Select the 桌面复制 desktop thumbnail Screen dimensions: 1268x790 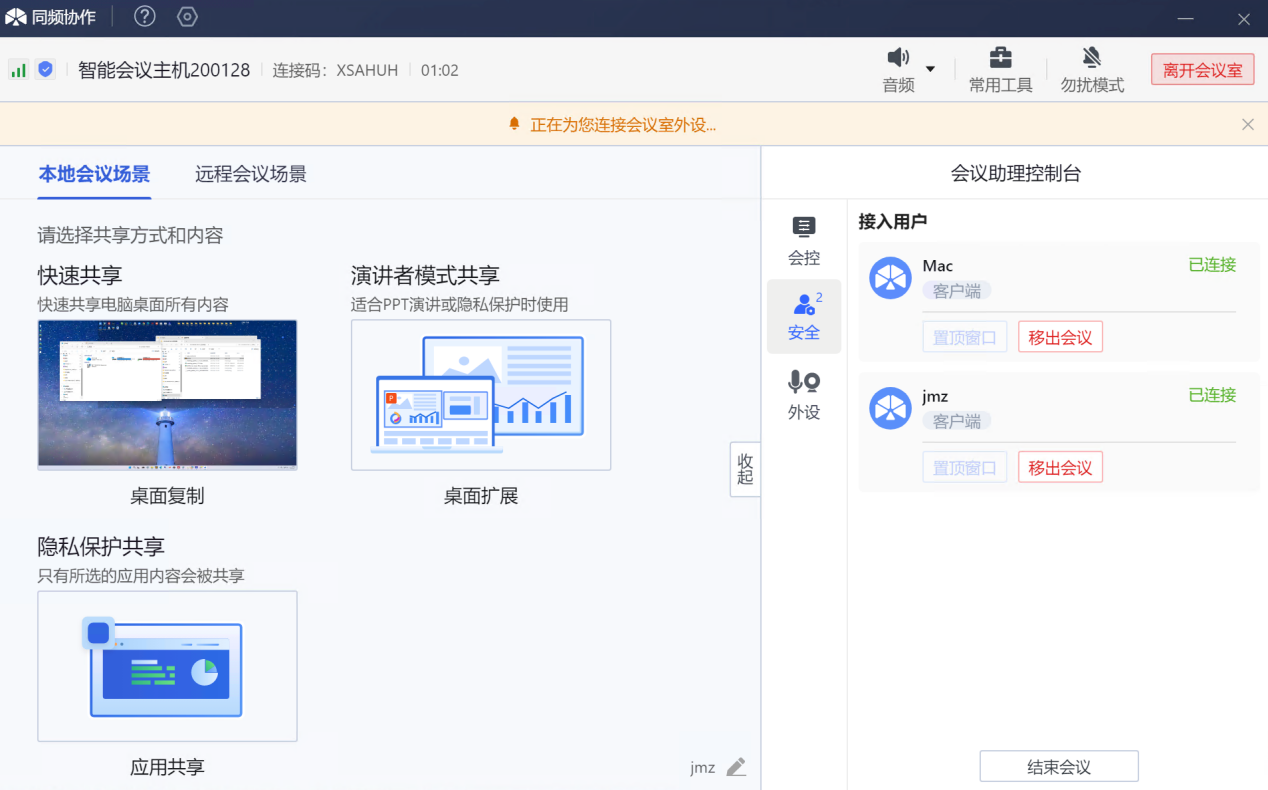(167, 395)
